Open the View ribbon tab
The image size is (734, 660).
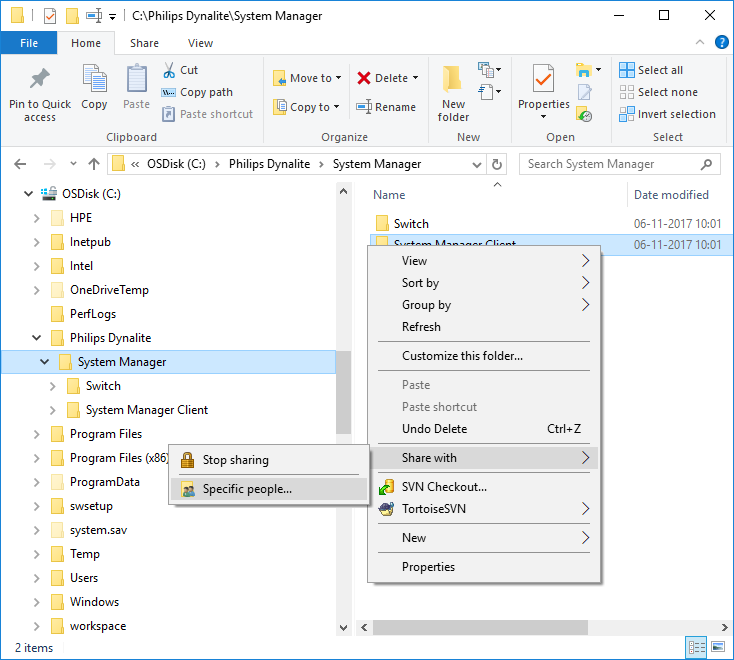[x=200, y=43]
